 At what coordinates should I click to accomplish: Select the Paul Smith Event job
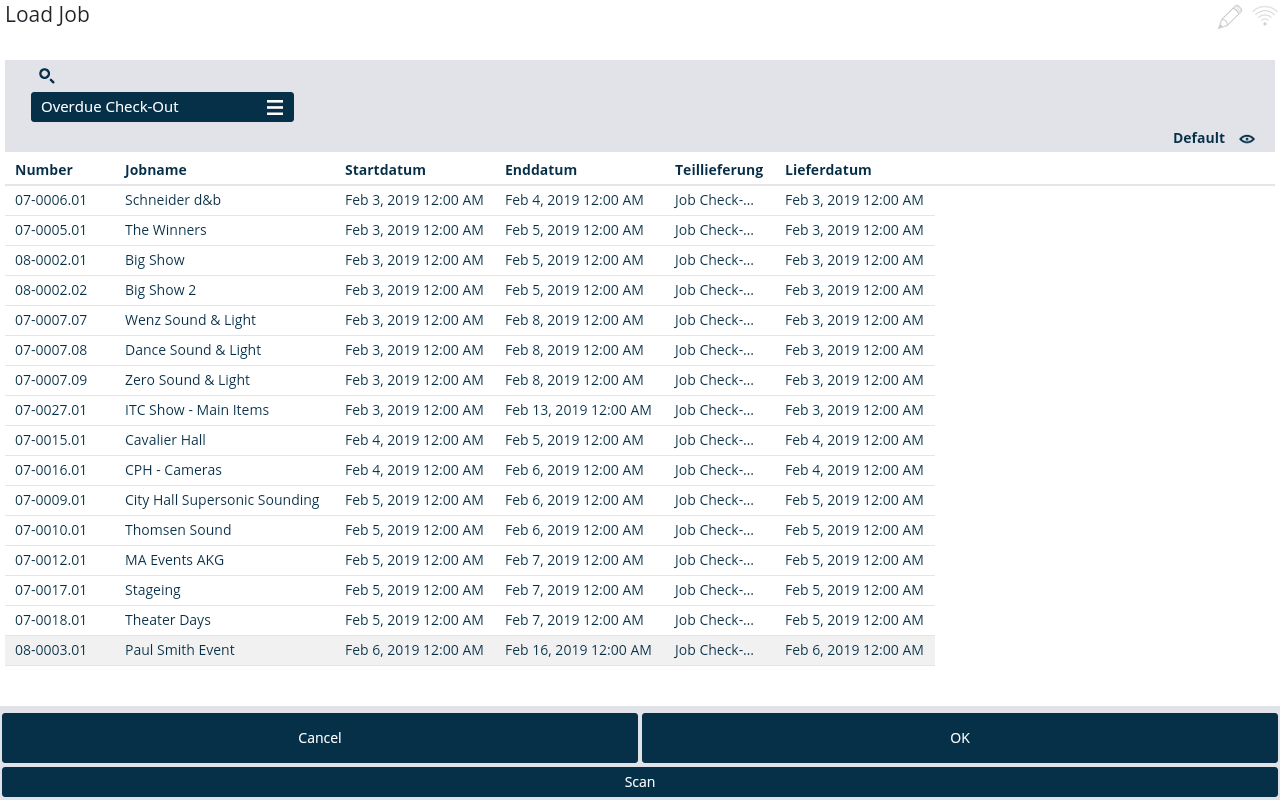click(470, 650)
